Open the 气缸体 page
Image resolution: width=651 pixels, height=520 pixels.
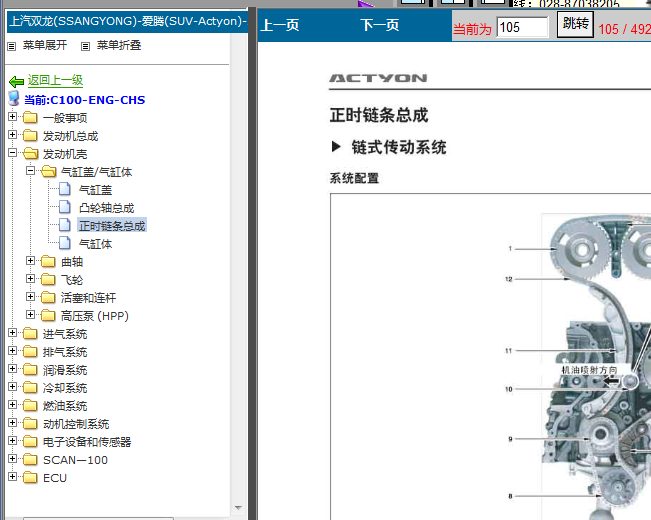pos(95,244)
